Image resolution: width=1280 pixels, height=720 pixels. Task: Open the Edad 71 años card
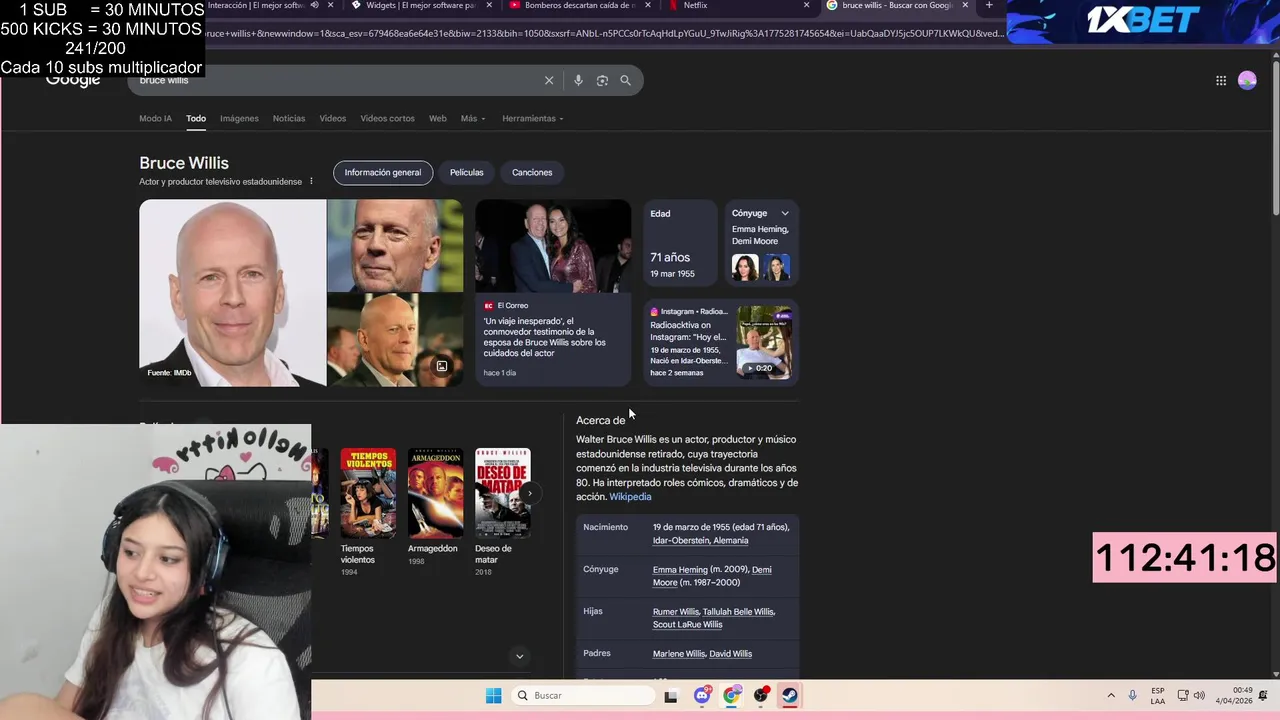point(680,243)
